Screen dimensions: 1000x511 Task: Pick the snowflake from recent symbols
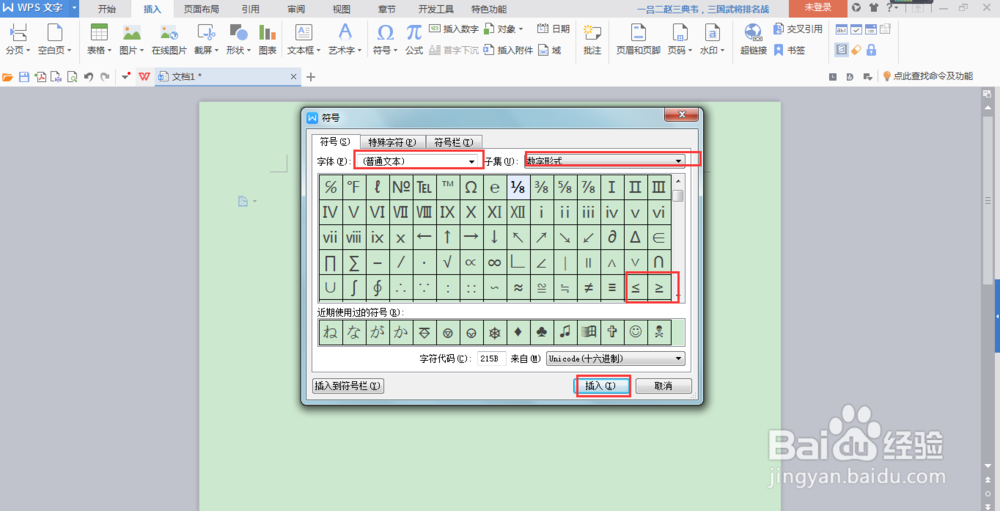coord(494,332)
